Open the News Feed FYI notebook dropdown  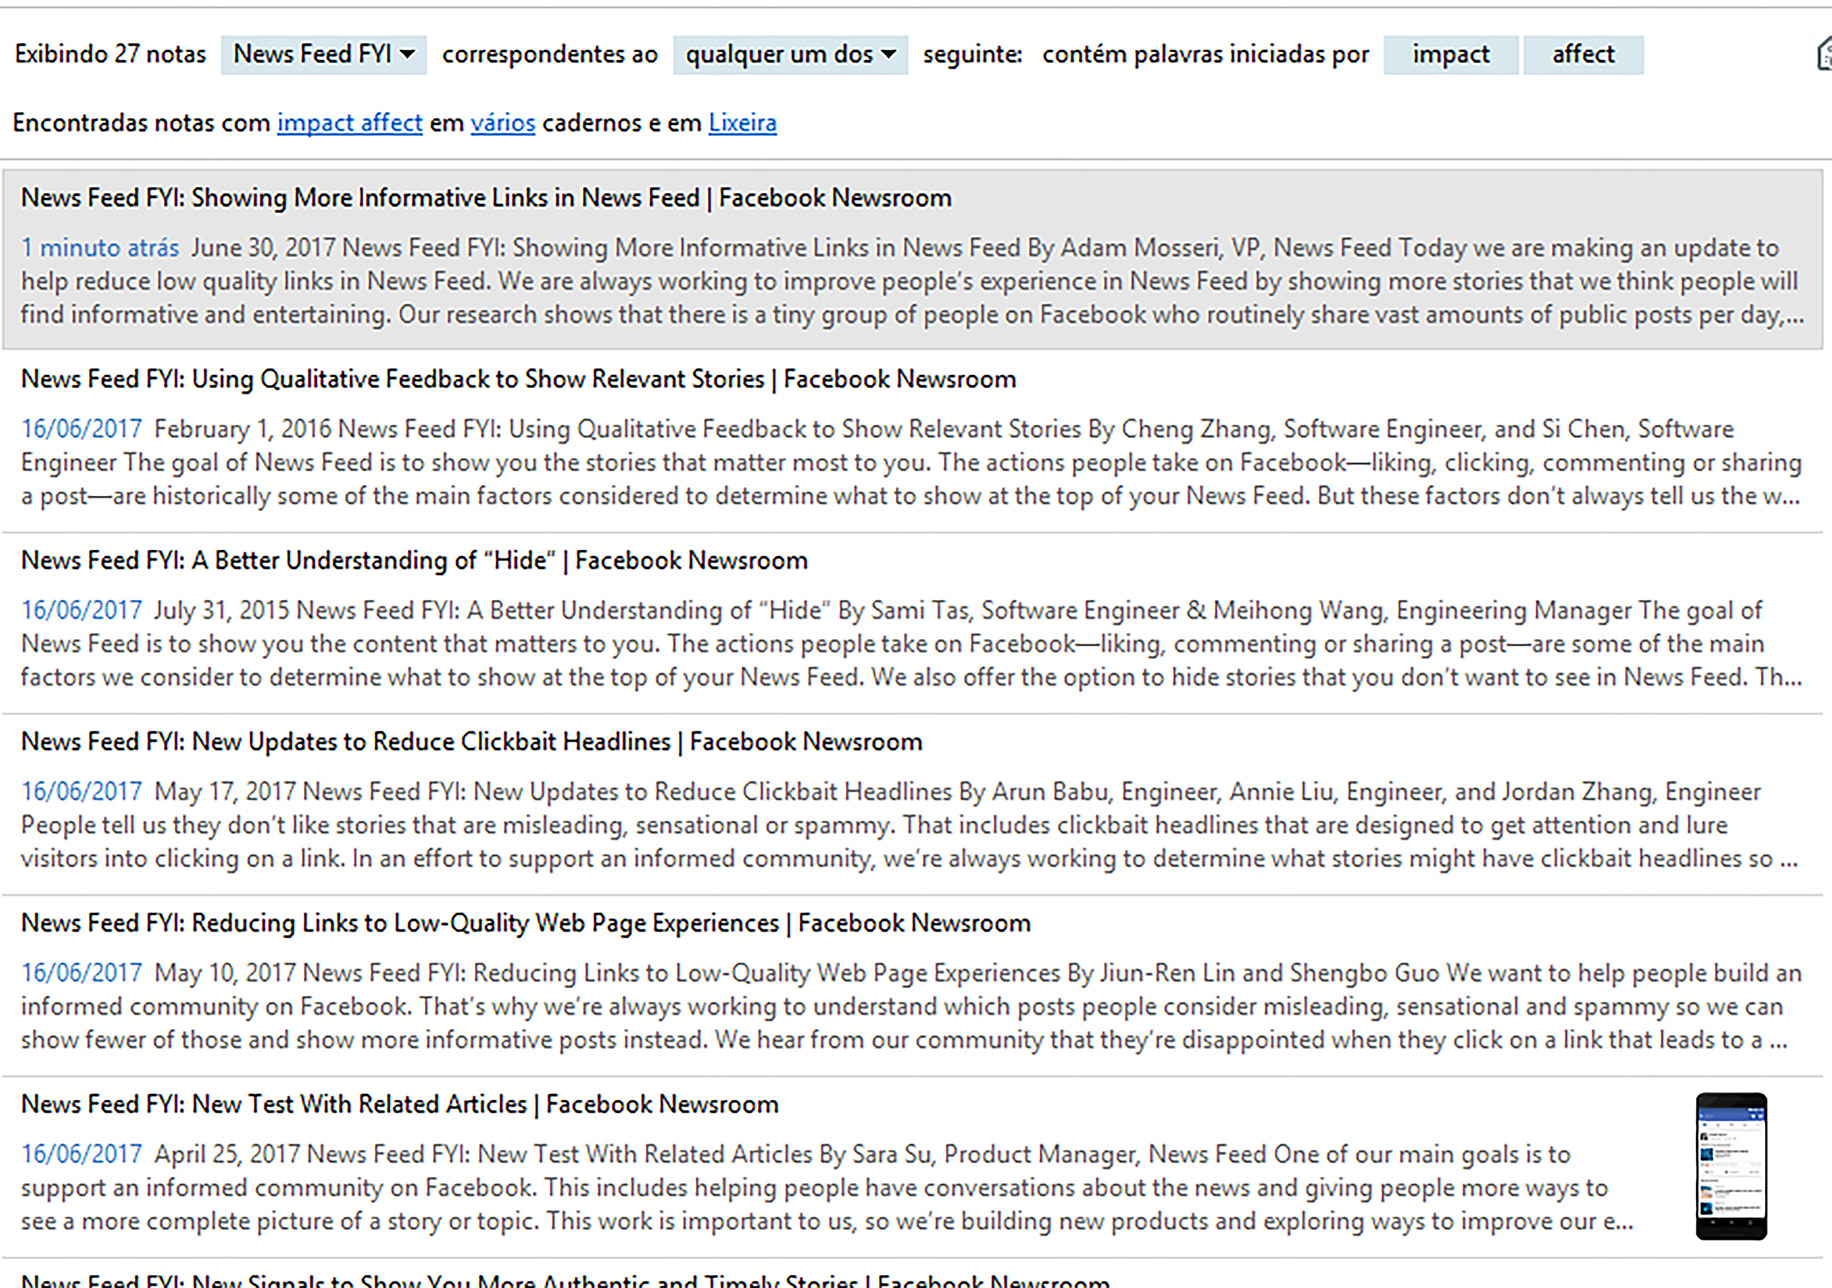(323, 54)
